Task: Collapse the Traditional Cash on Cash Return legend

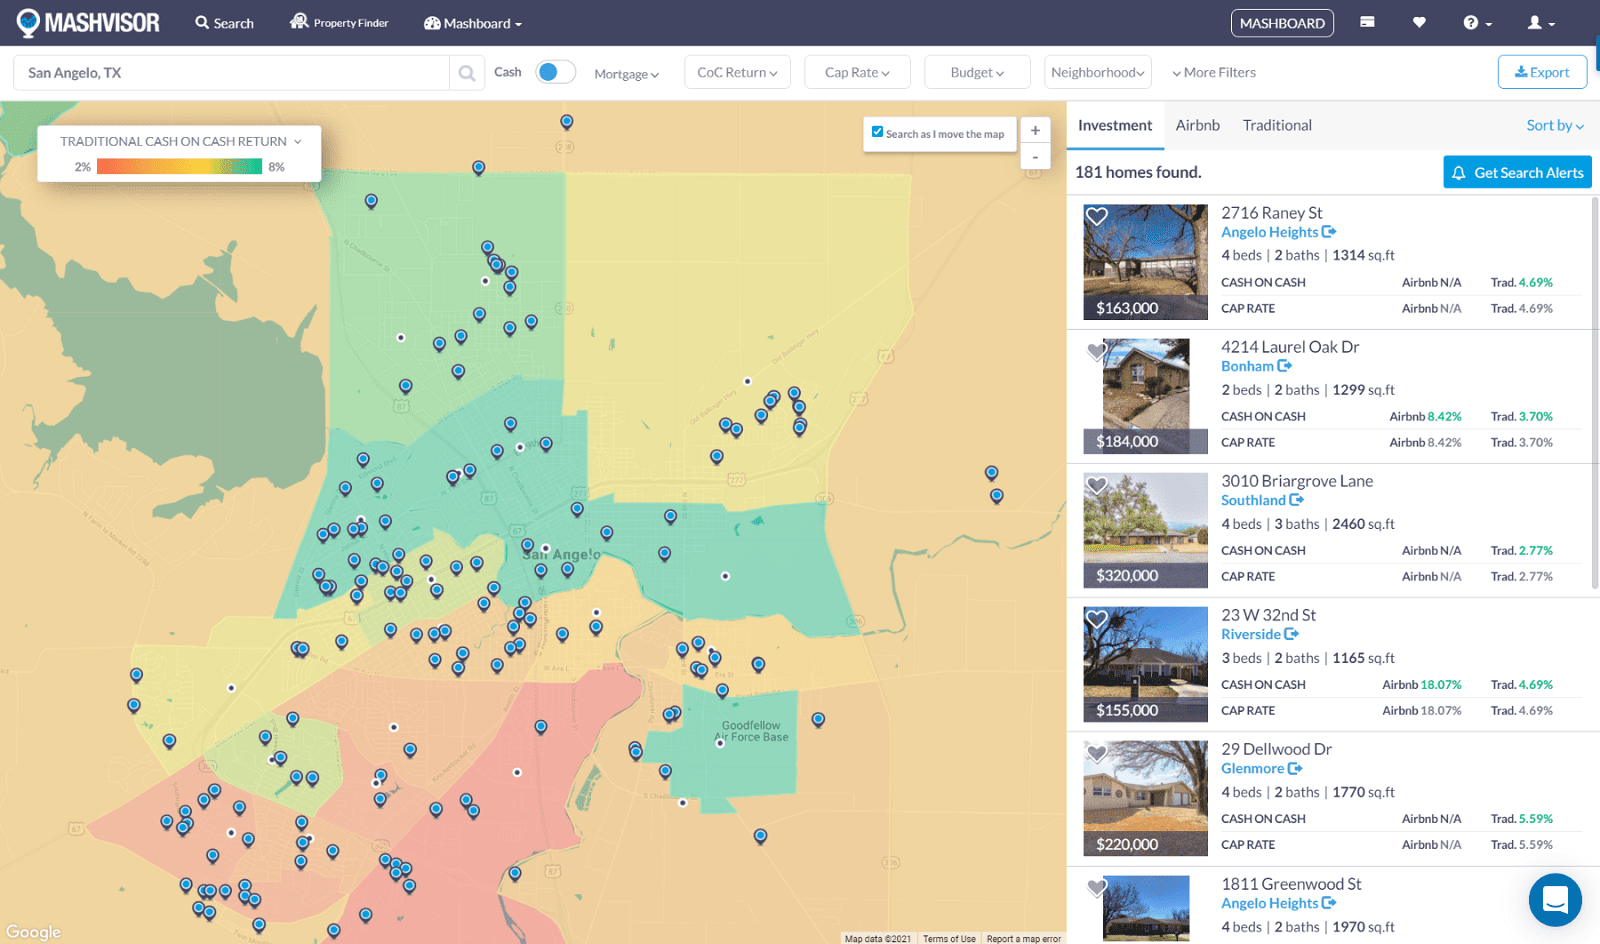Action: (x=297, y=141)
